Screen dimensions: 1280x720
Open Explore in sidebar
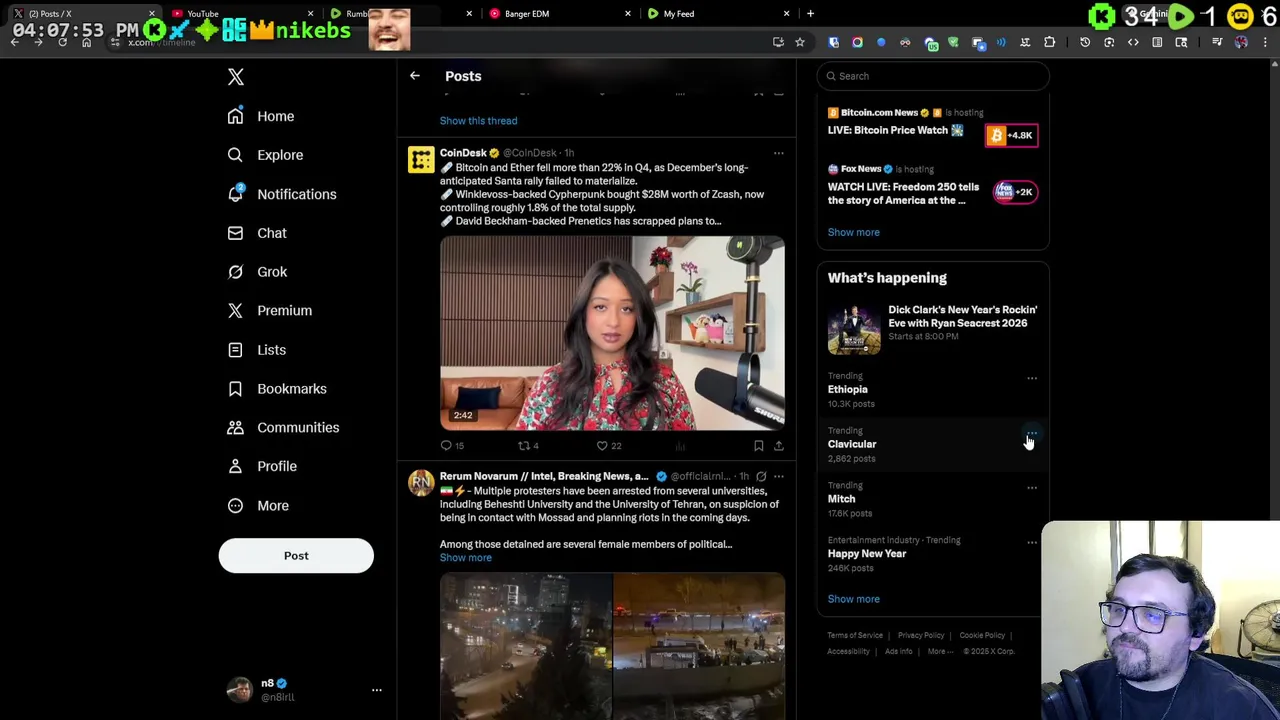(264, 155)
